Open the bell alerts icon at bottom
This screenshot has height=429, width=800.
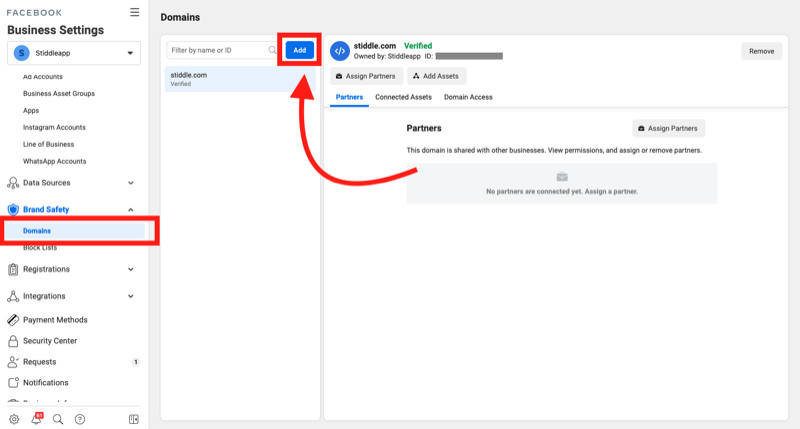coord(37,418)
